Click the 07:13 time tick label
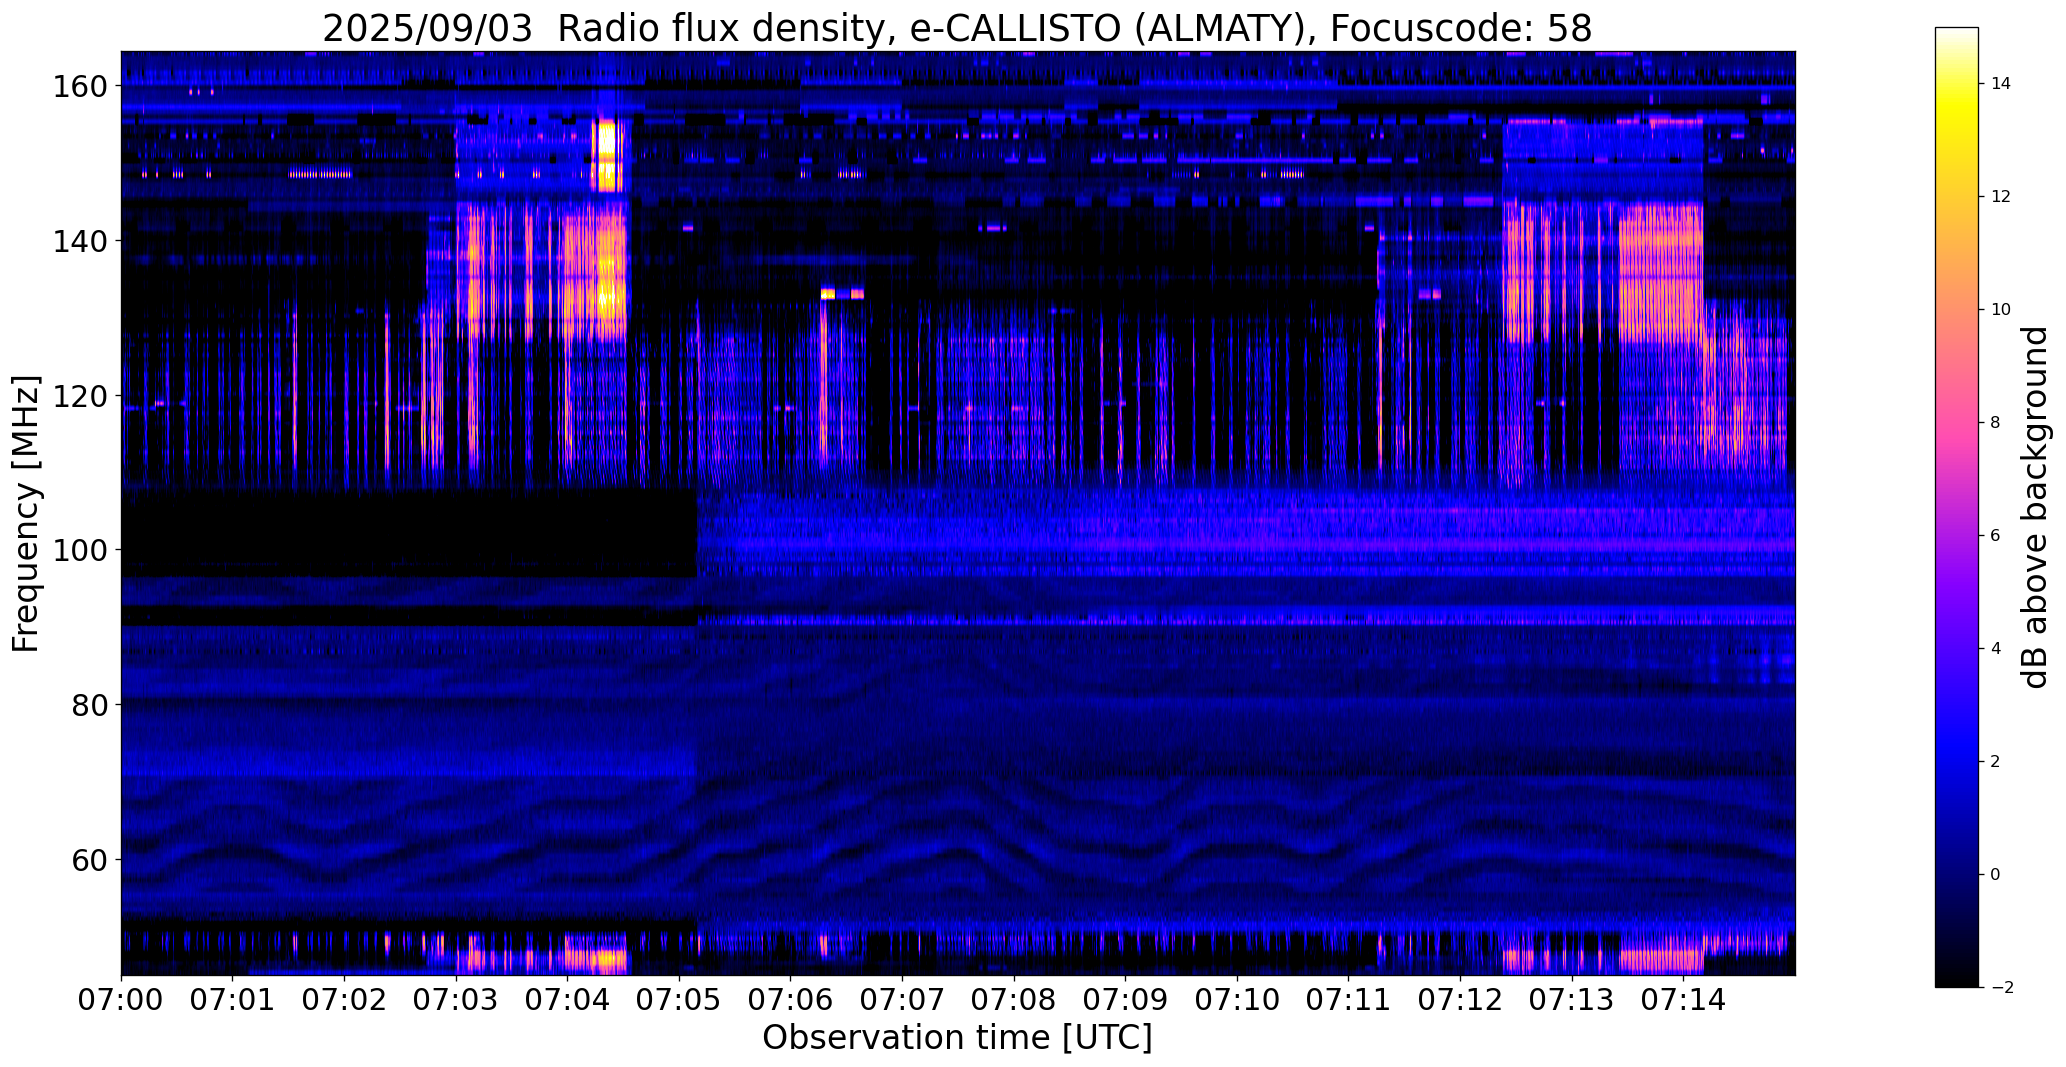 tap(1572, 999)
